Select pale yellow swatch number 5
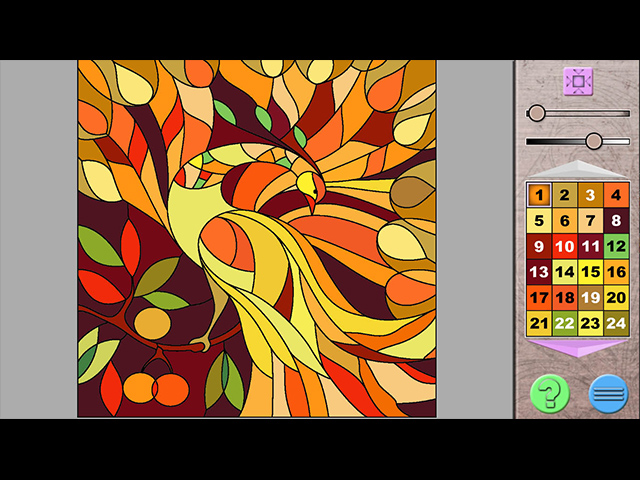 (539, 221)
